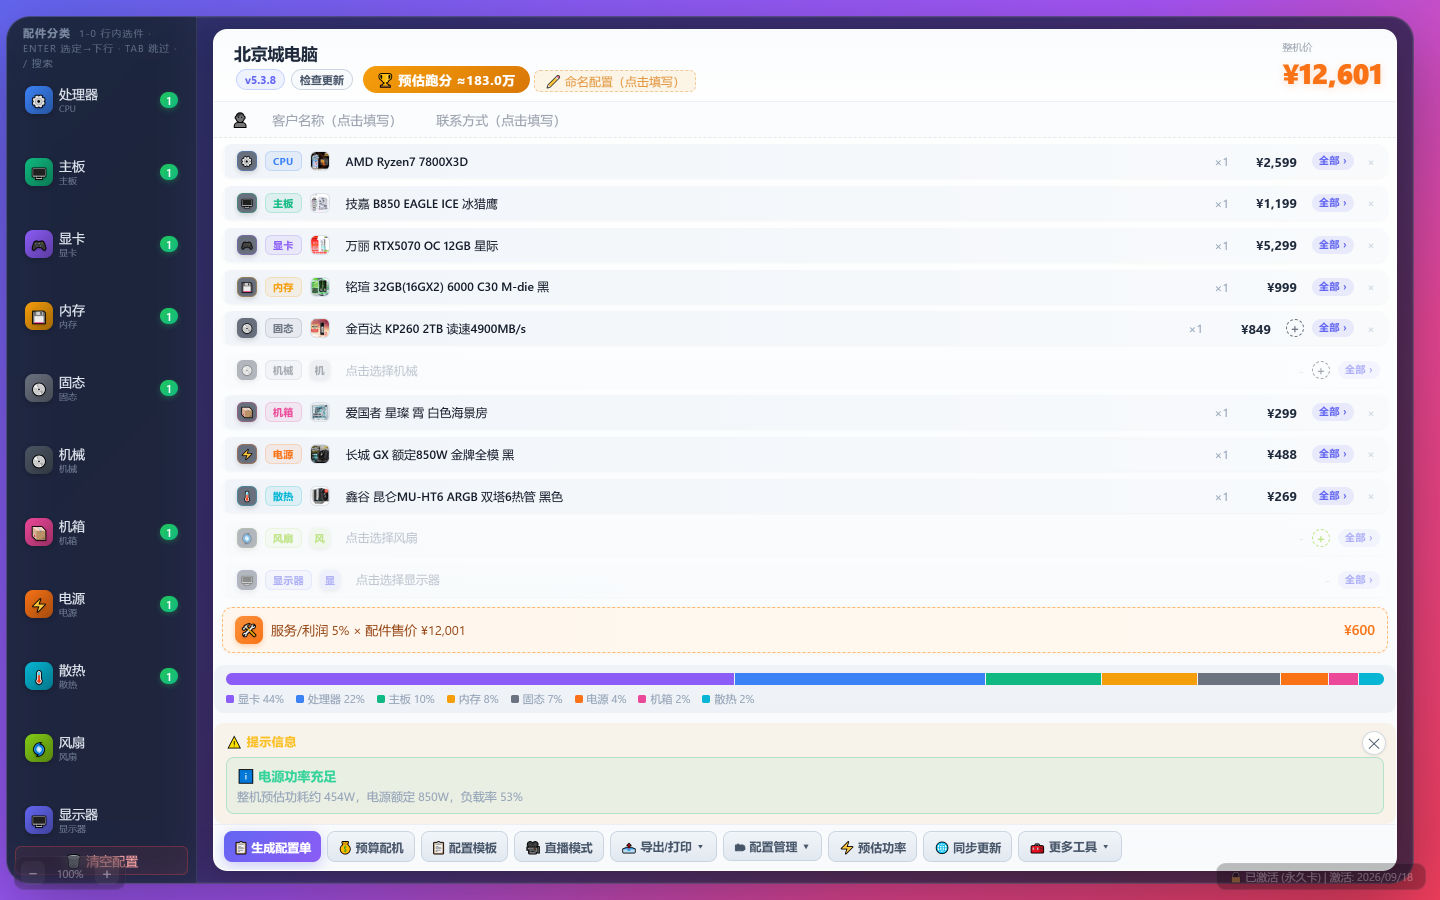
Task: Close the 提示信息 panel
Action: (1374, 743)
